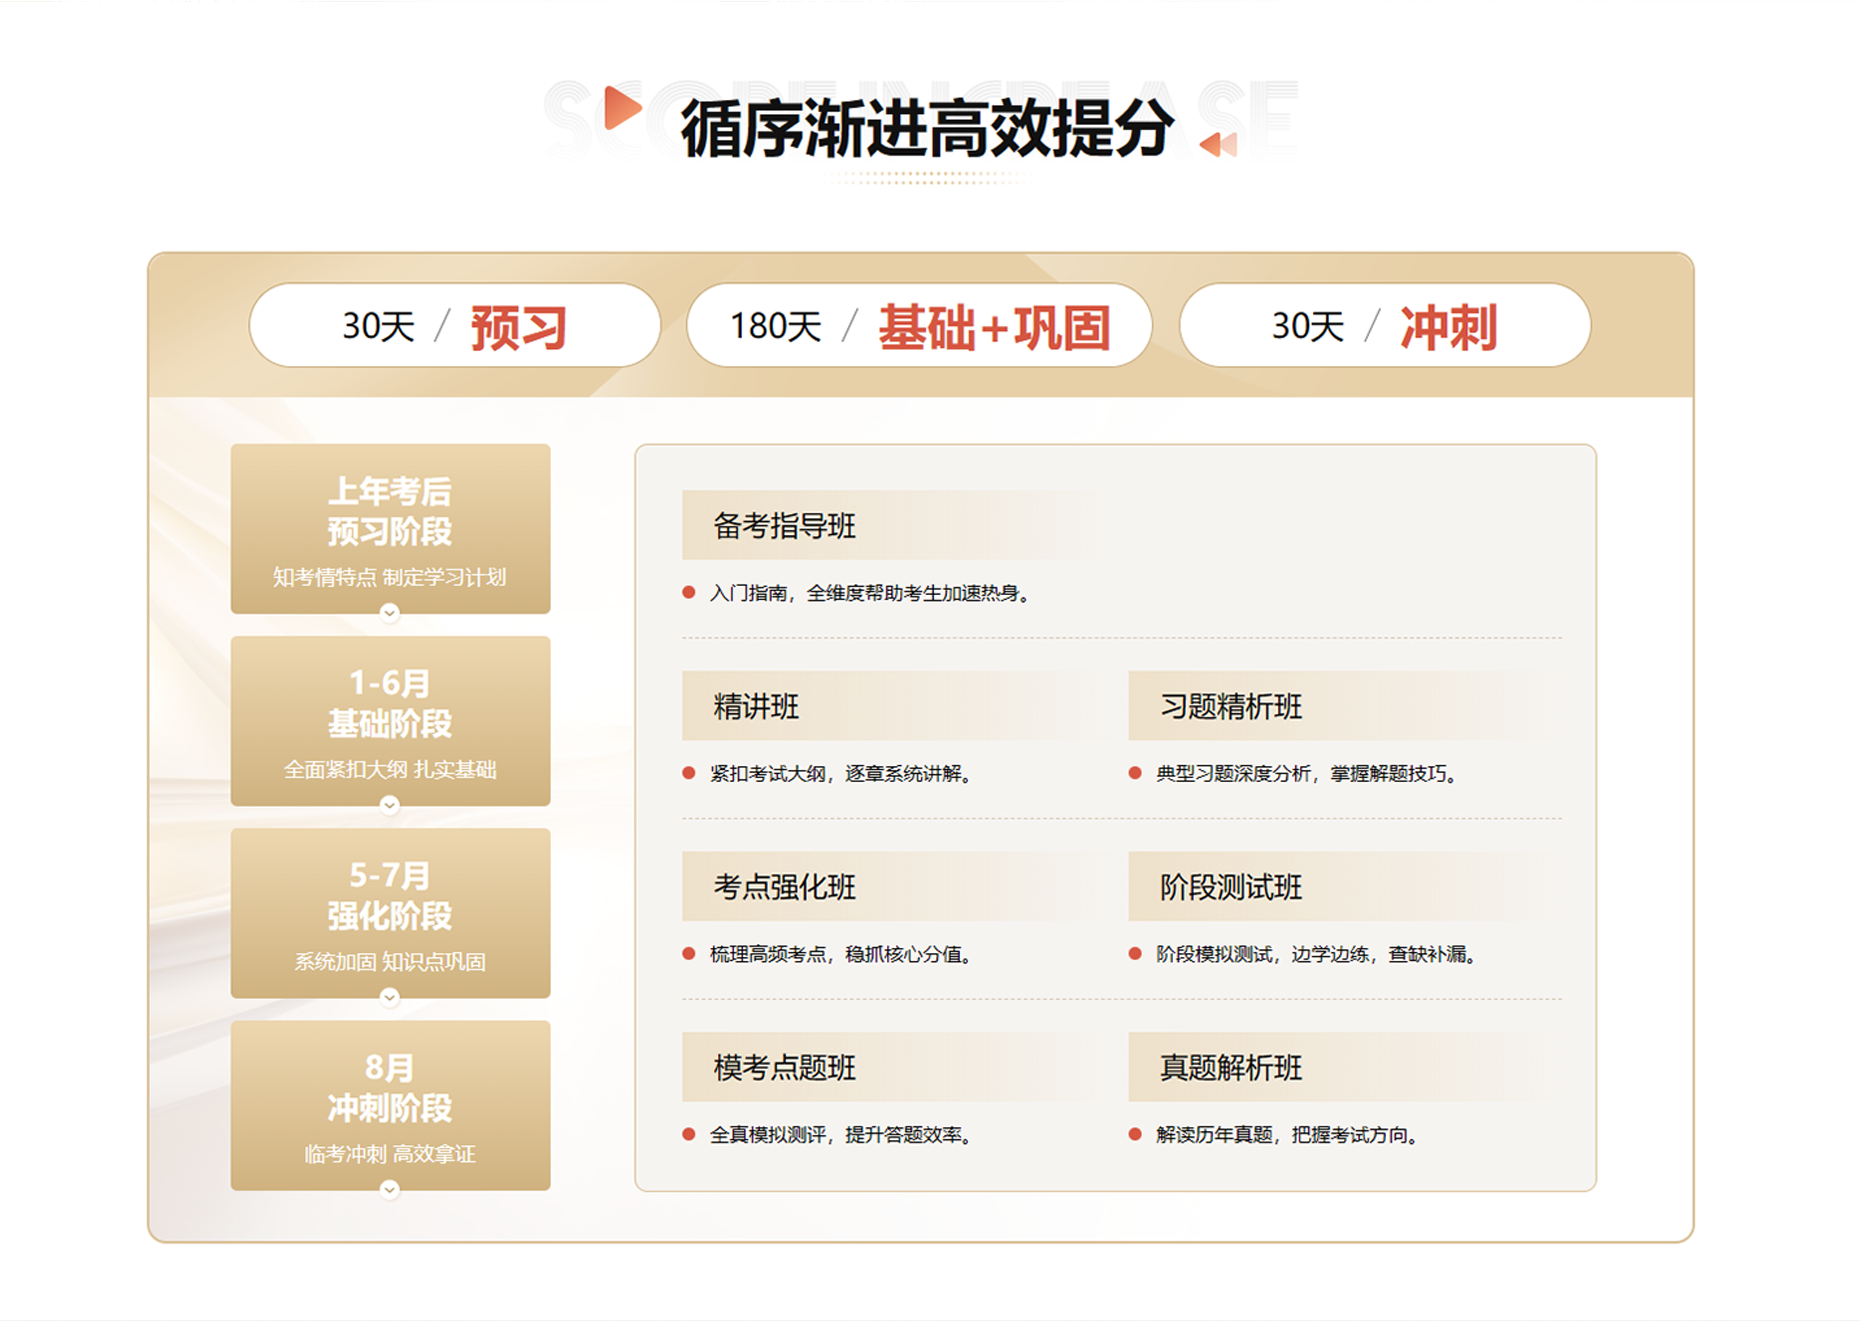Click the bullet dot next to 典型习题深度分析
The height and width of the screenshot is (1322, 1860).
coord(1134,773)
